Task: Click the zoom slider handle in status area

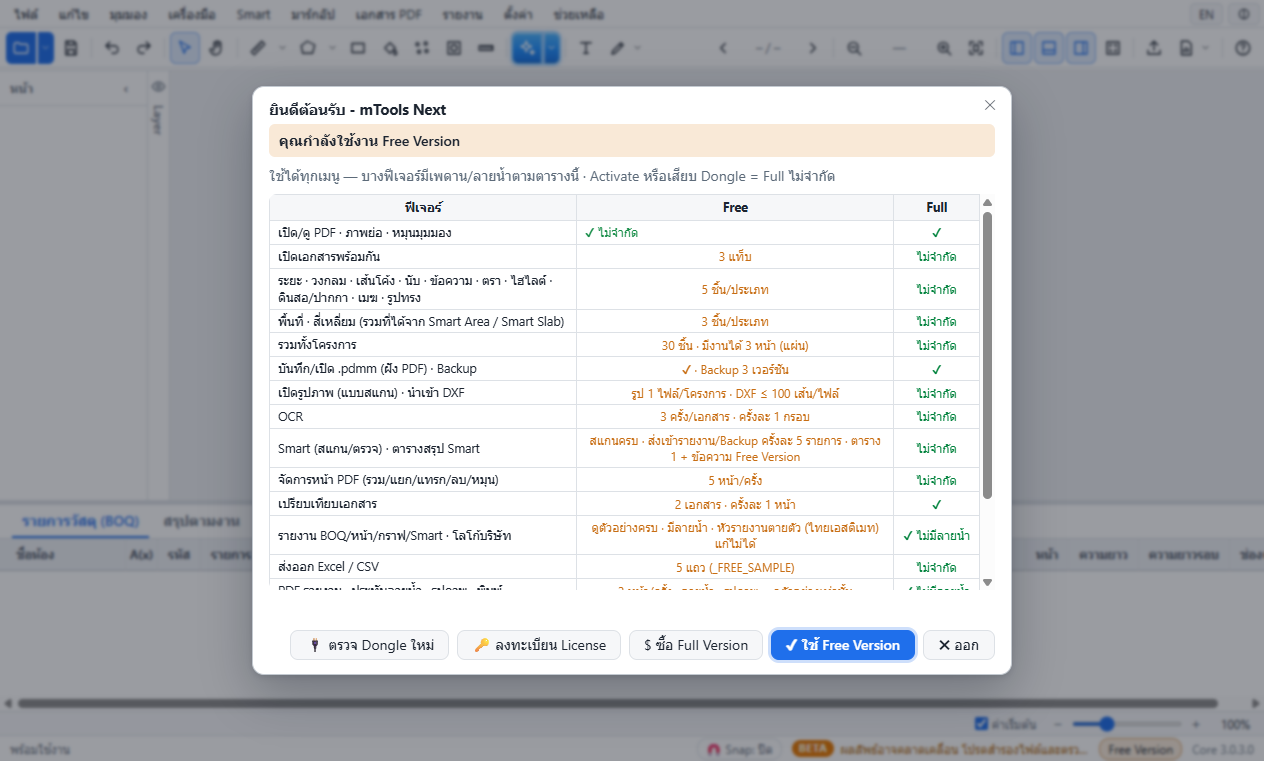Action: click(1106, 723)
